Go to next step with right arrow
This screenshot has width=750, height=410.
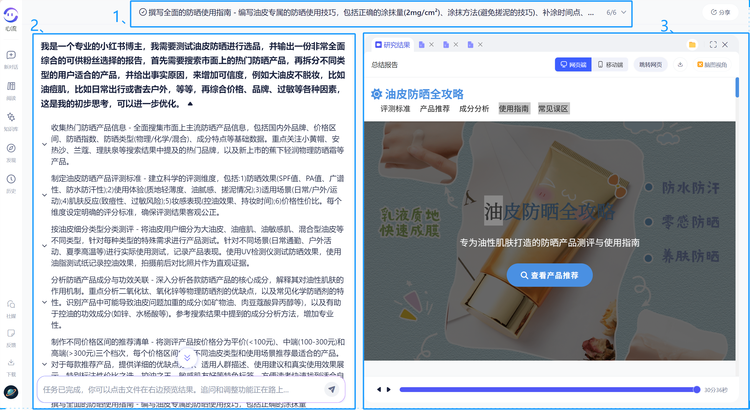click(x=389, y=389)
